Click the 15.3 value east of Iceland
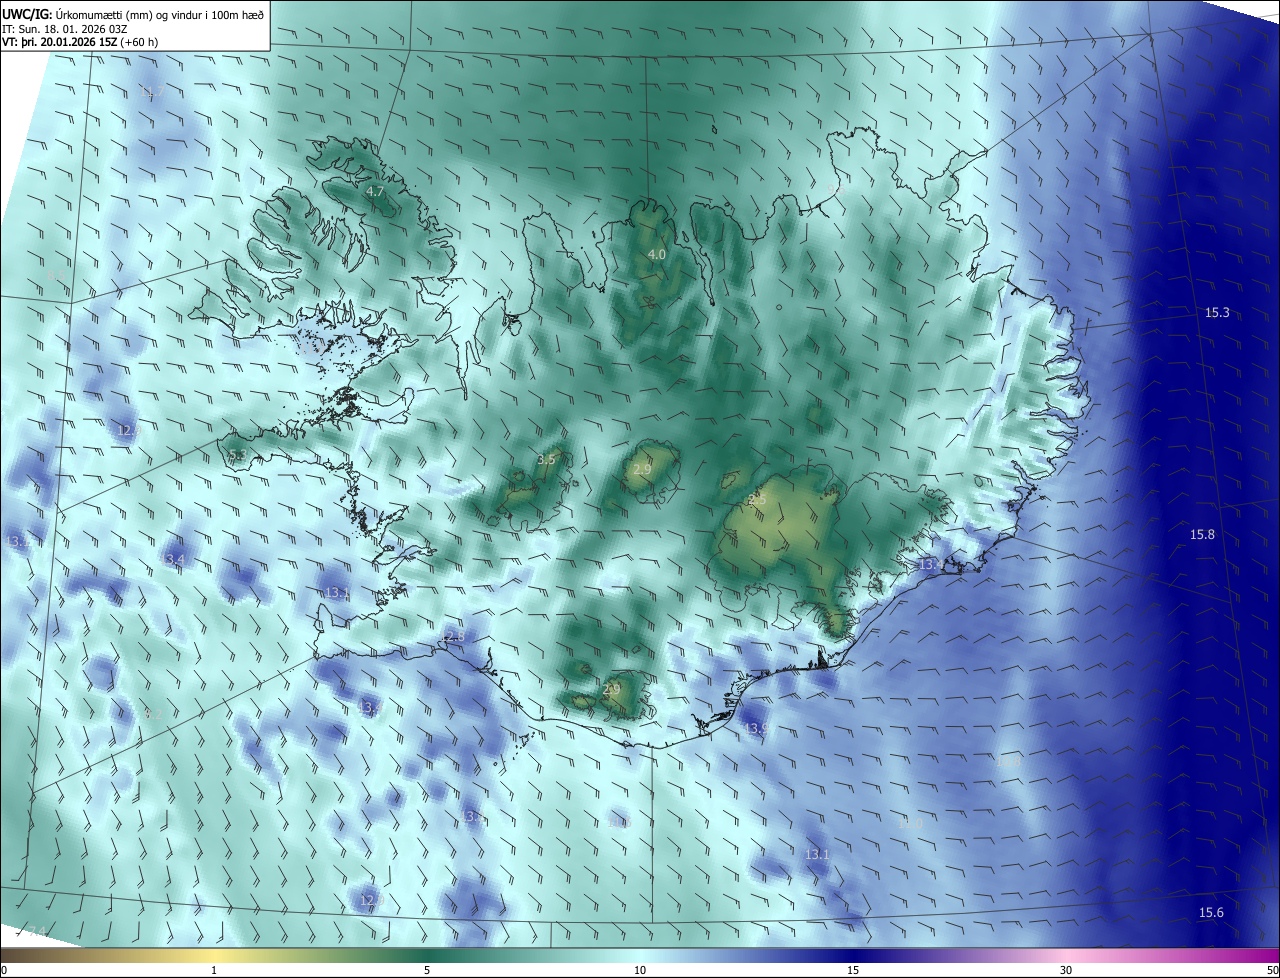This screenshot has height=978, width=1280. coord(1217,313)
